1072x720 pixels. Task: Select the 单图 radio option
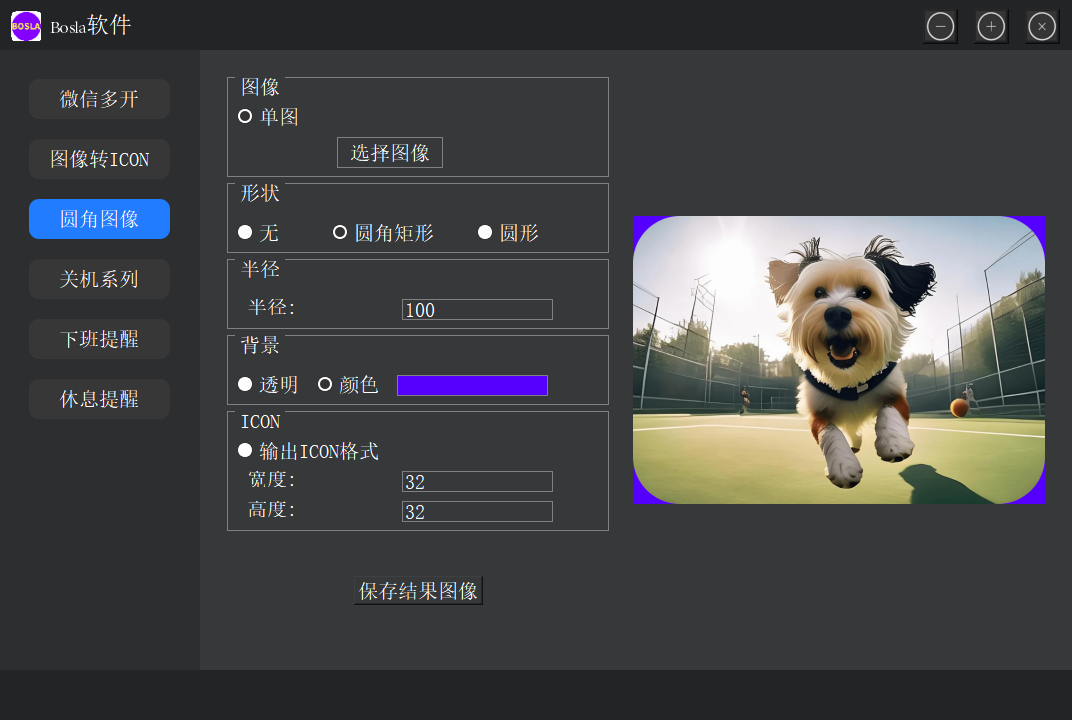pos(245,117)
